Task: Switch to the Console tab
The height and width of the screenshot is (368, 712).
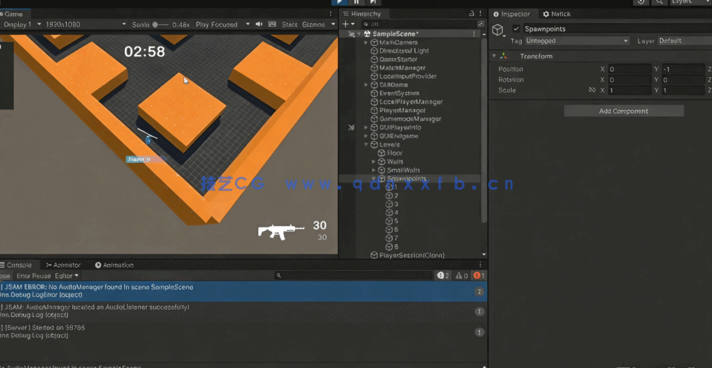Action: [x=16, y=265]
